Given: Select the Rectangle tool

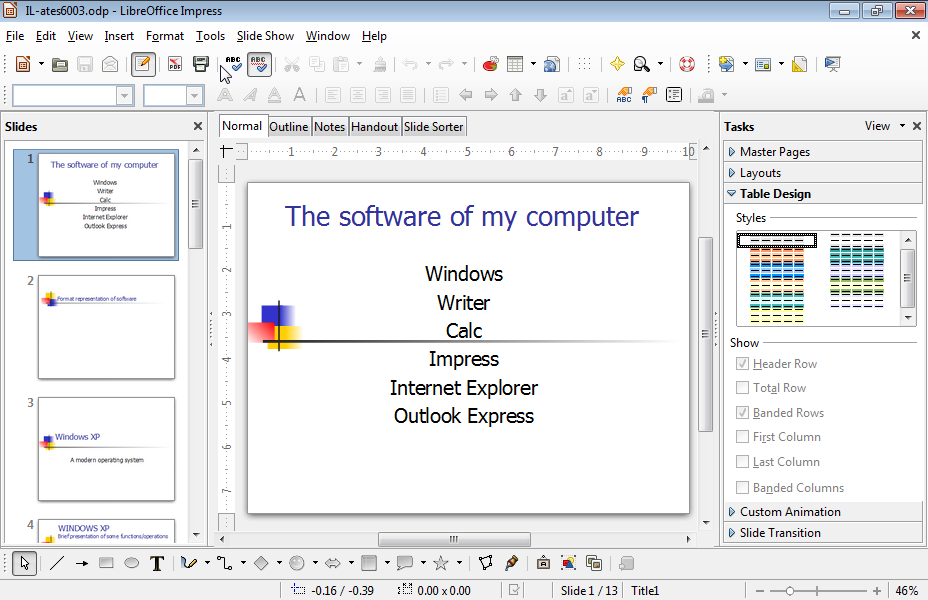Looking at the screenshot, I should coord(107,563).
